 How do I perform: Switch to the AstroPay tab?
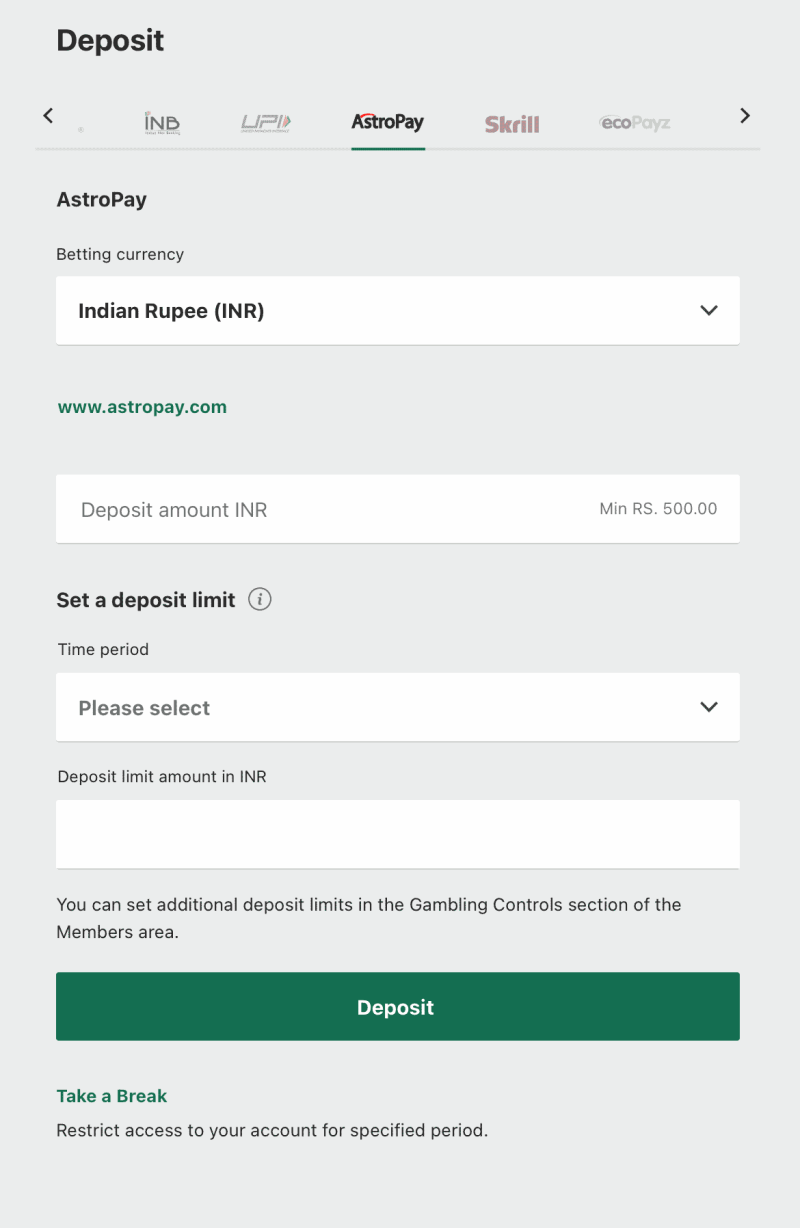pos(388,122)
